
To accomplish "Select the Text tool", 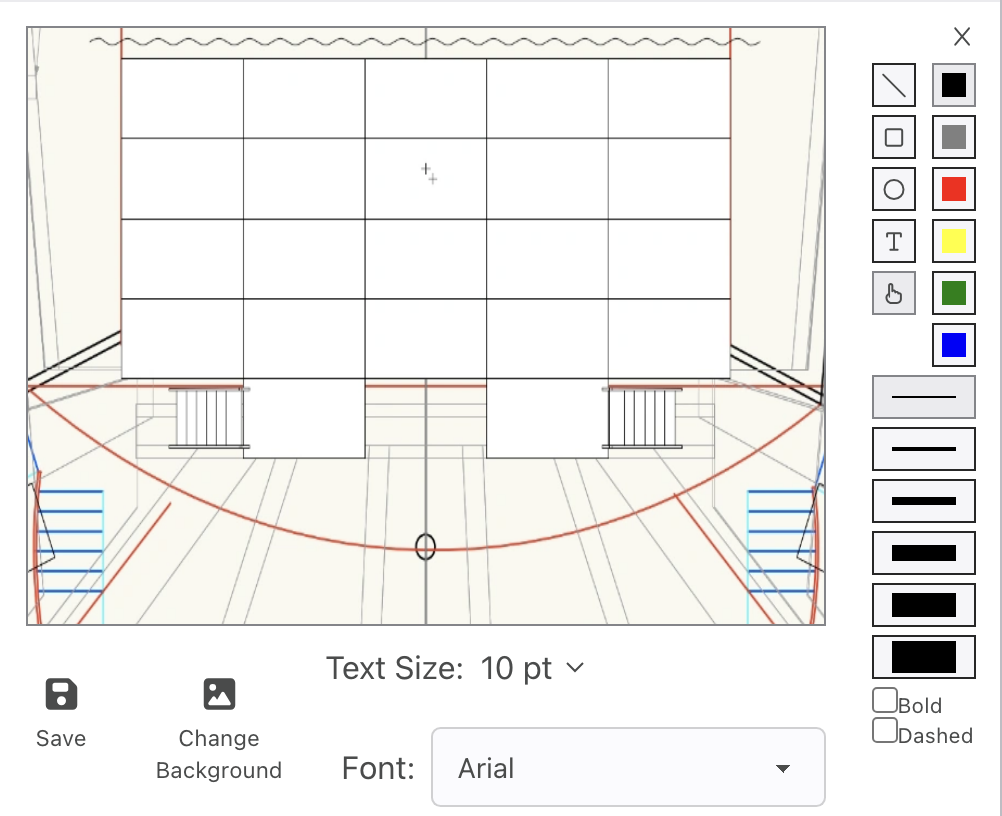I will pyautogui.click(x=894, y=241).
